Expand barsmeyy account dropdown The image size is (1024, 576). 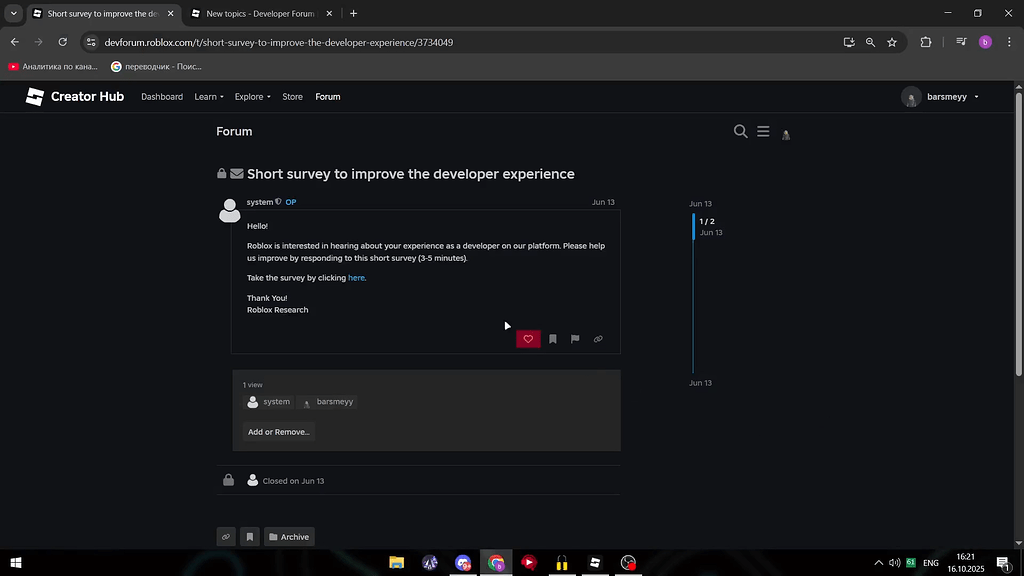(x=940, y=97)
